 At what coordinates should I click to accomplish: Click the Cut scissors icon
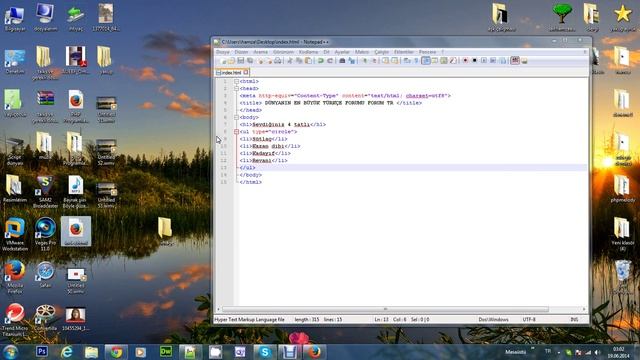(290, 61)
